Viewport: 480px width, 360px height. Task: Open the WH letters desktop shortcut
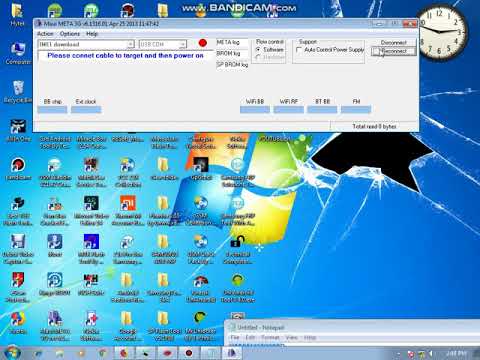91,284
